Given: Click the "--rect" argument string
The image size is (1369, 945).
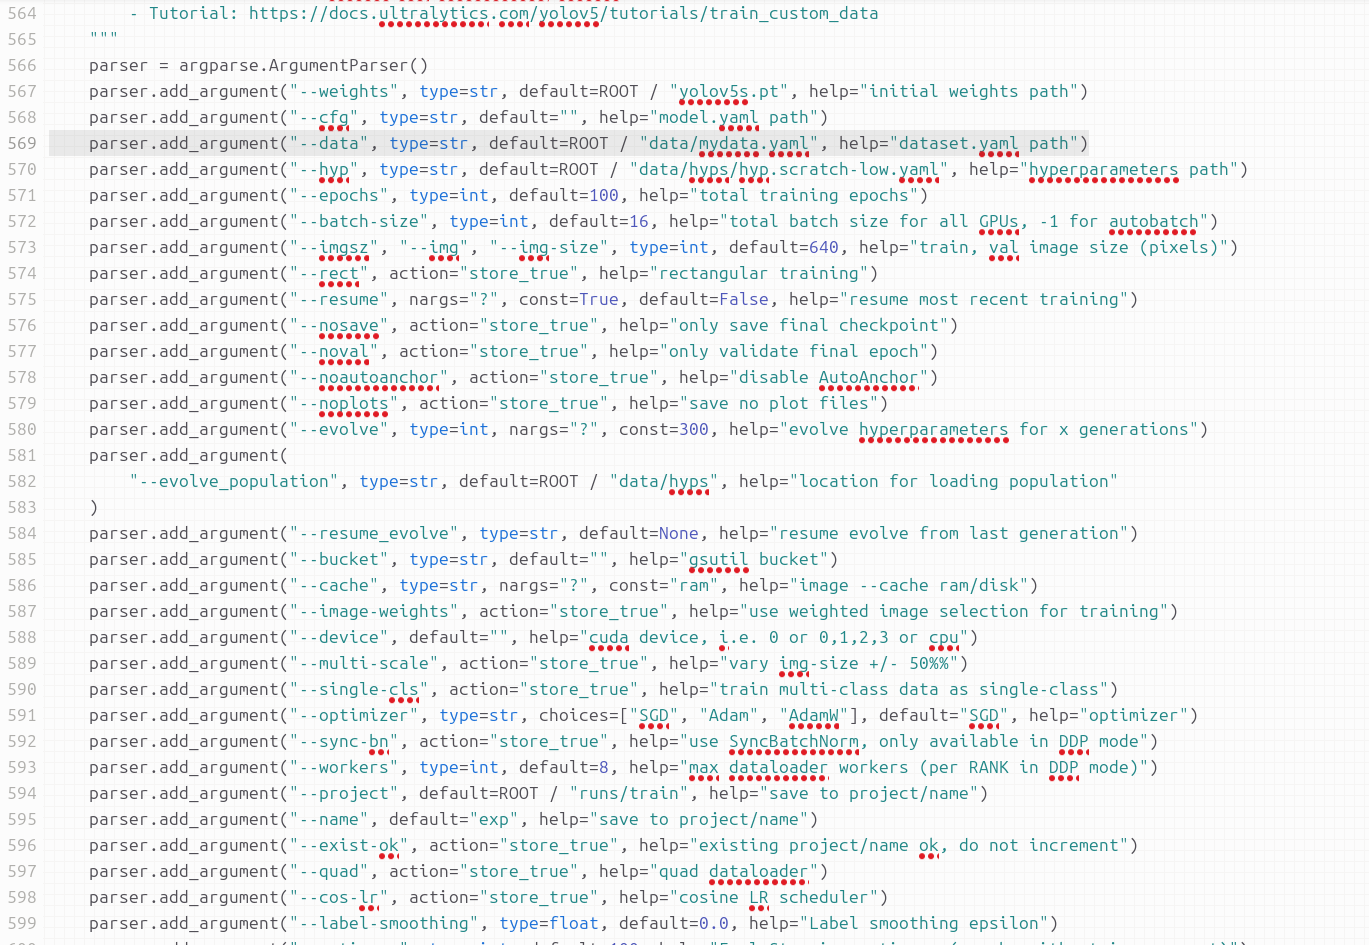Looking at the screenshot, I should pos(329,273).
